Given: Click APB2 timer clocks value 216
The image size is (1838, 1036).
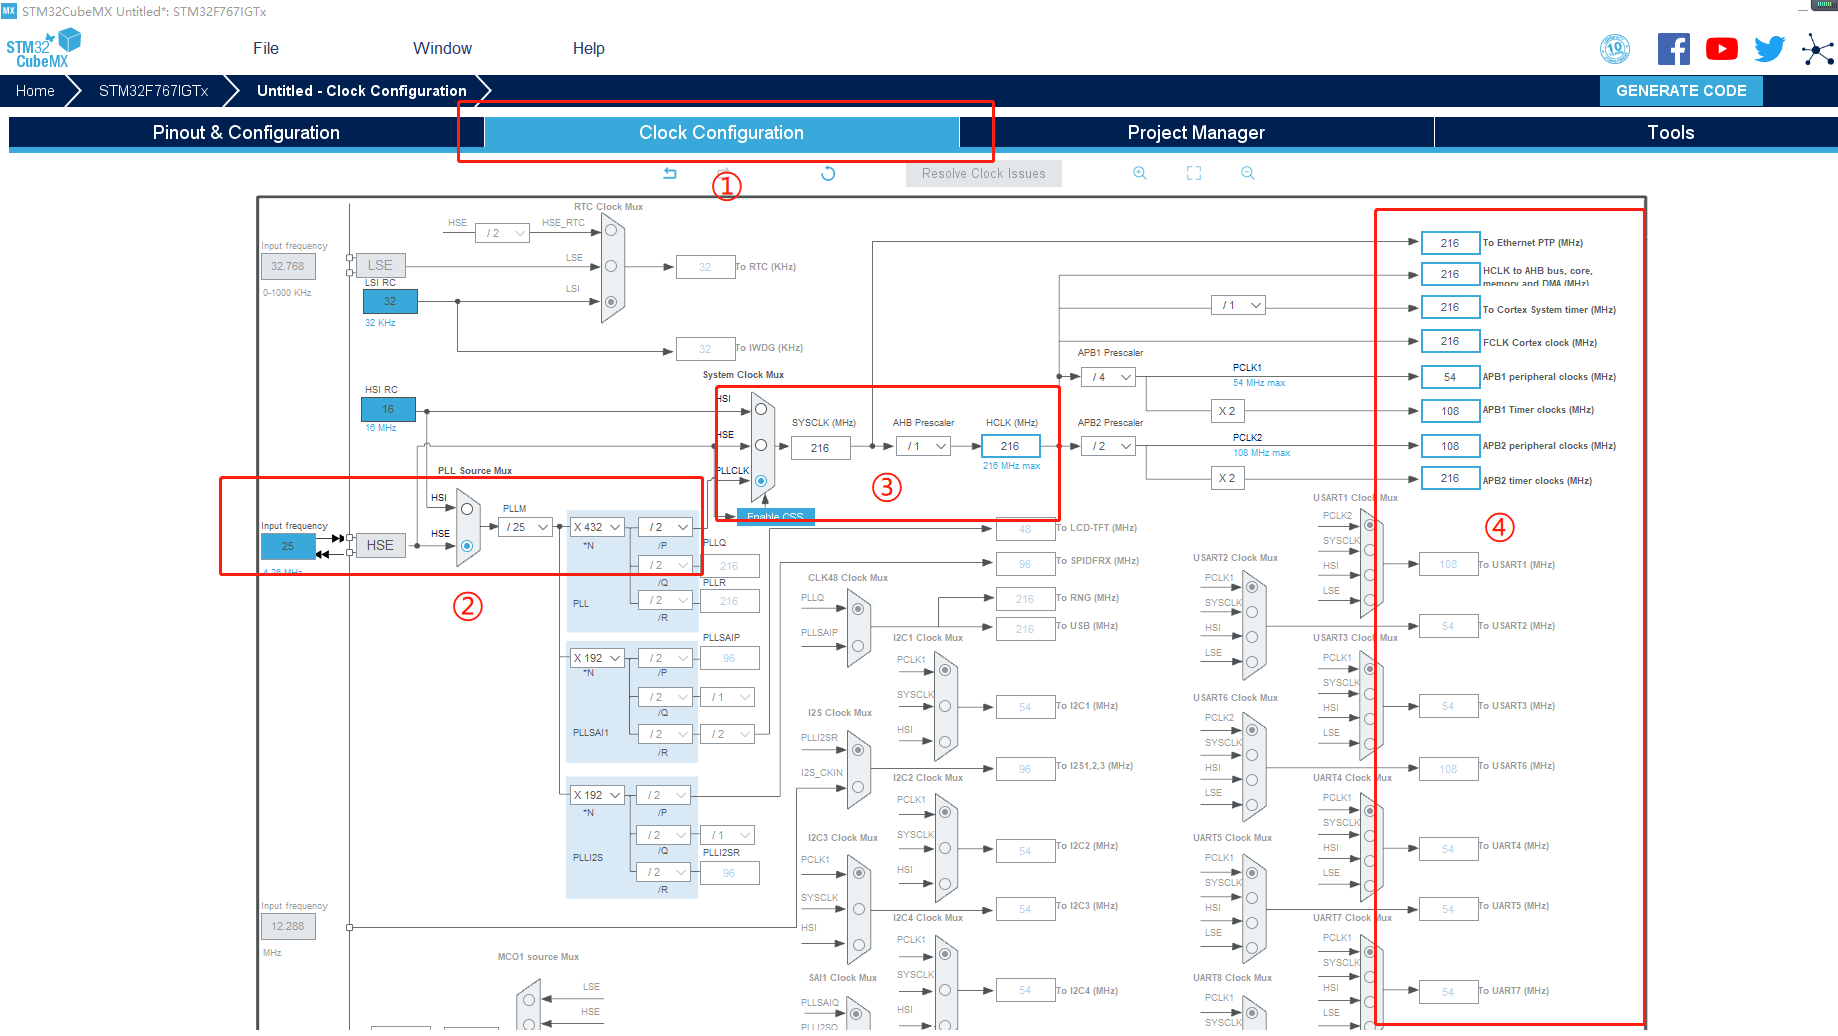Looking at the screenshot, I should pyautogui.click(x=1450, y=478).
